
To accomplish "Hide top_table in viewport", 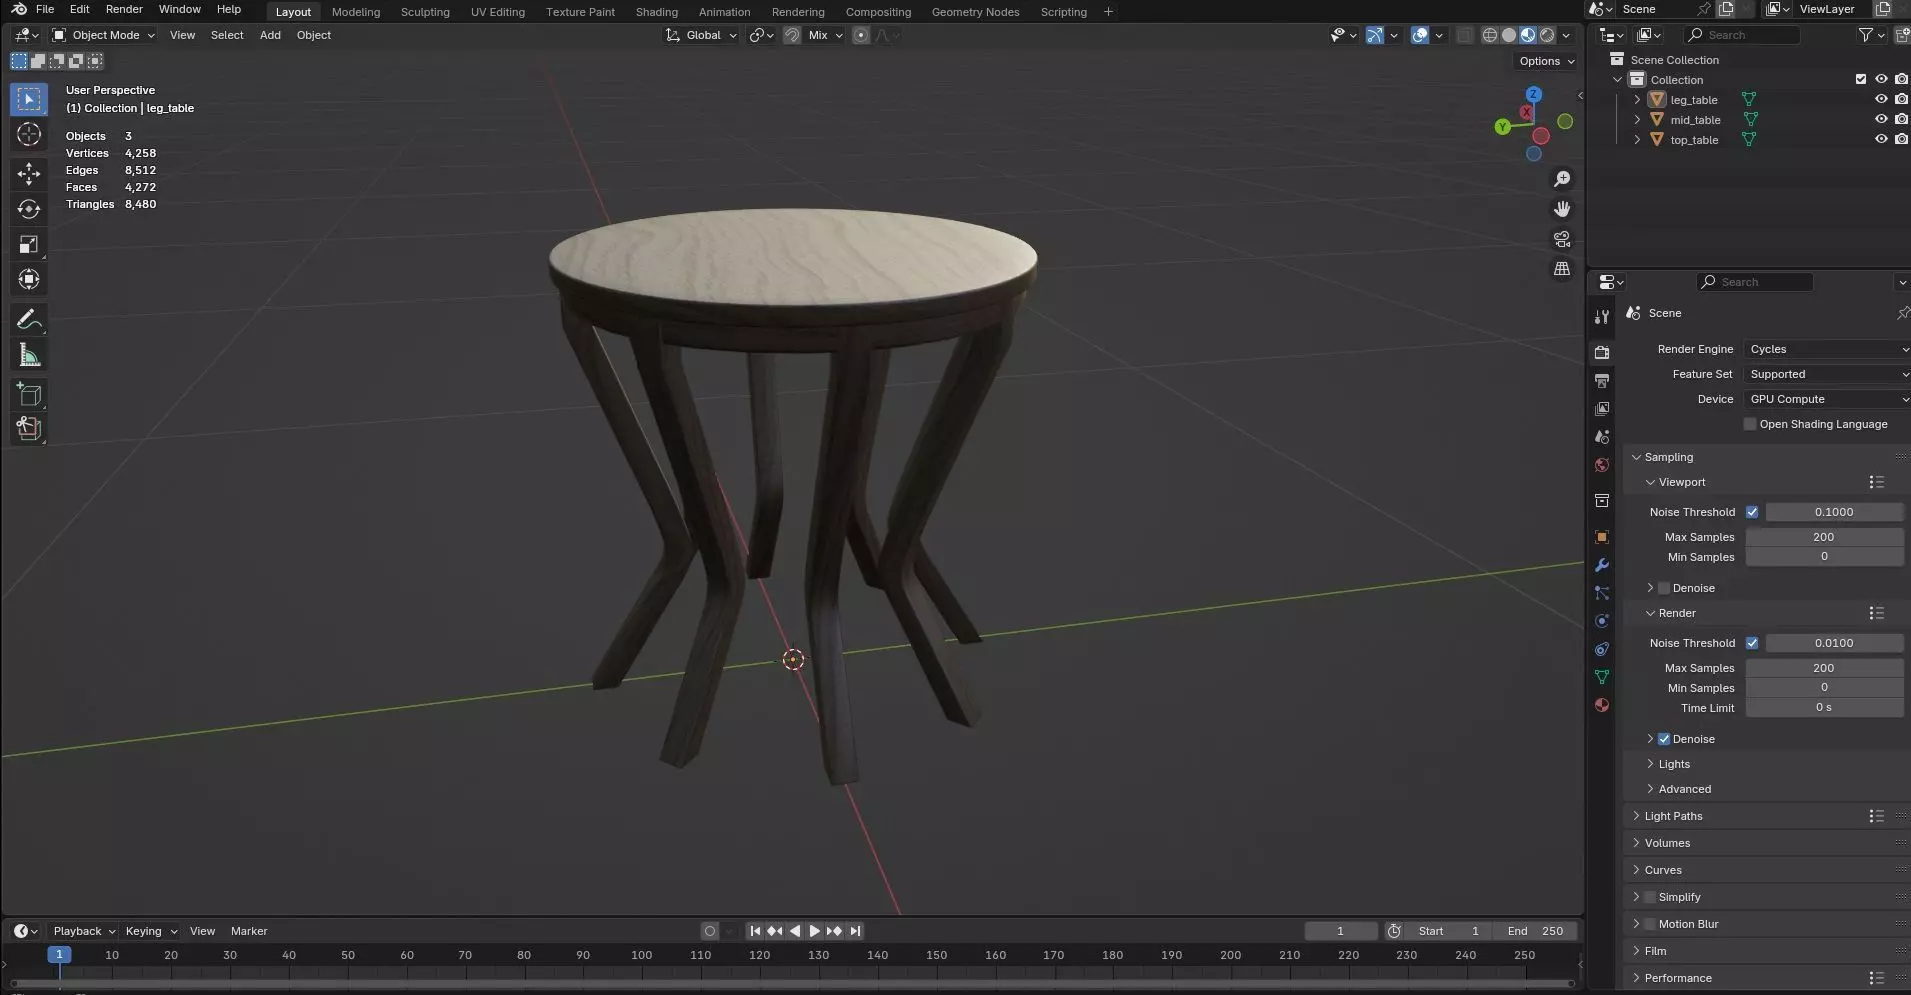I will click(x=1881, y=139).
